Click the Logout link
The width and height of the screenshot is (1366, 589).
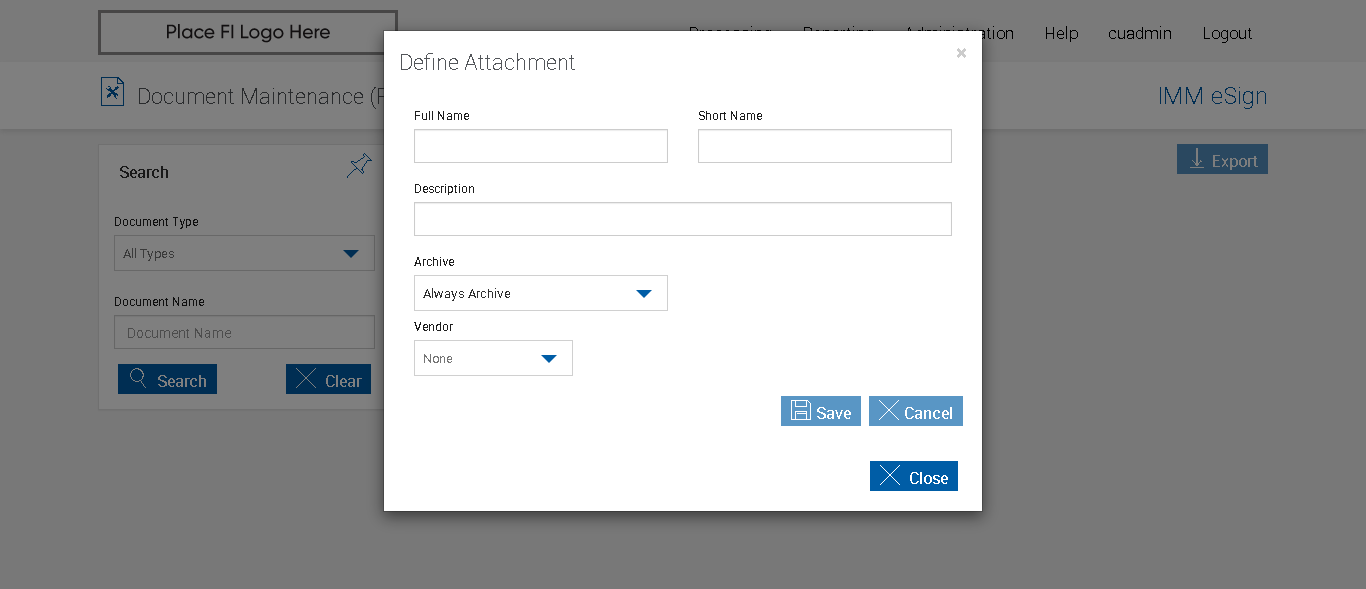[1227, 33]
